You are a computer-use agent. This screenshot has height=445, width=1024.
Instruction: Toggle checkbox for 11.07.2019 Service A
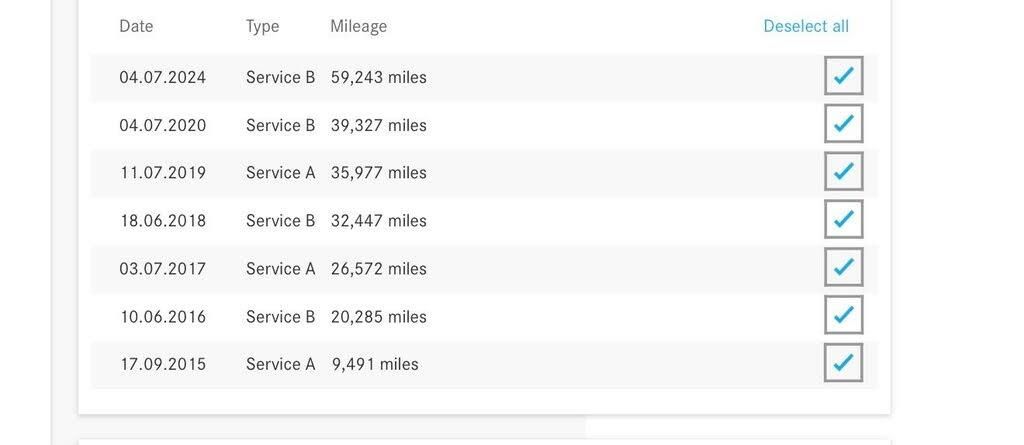pos(843,171)
